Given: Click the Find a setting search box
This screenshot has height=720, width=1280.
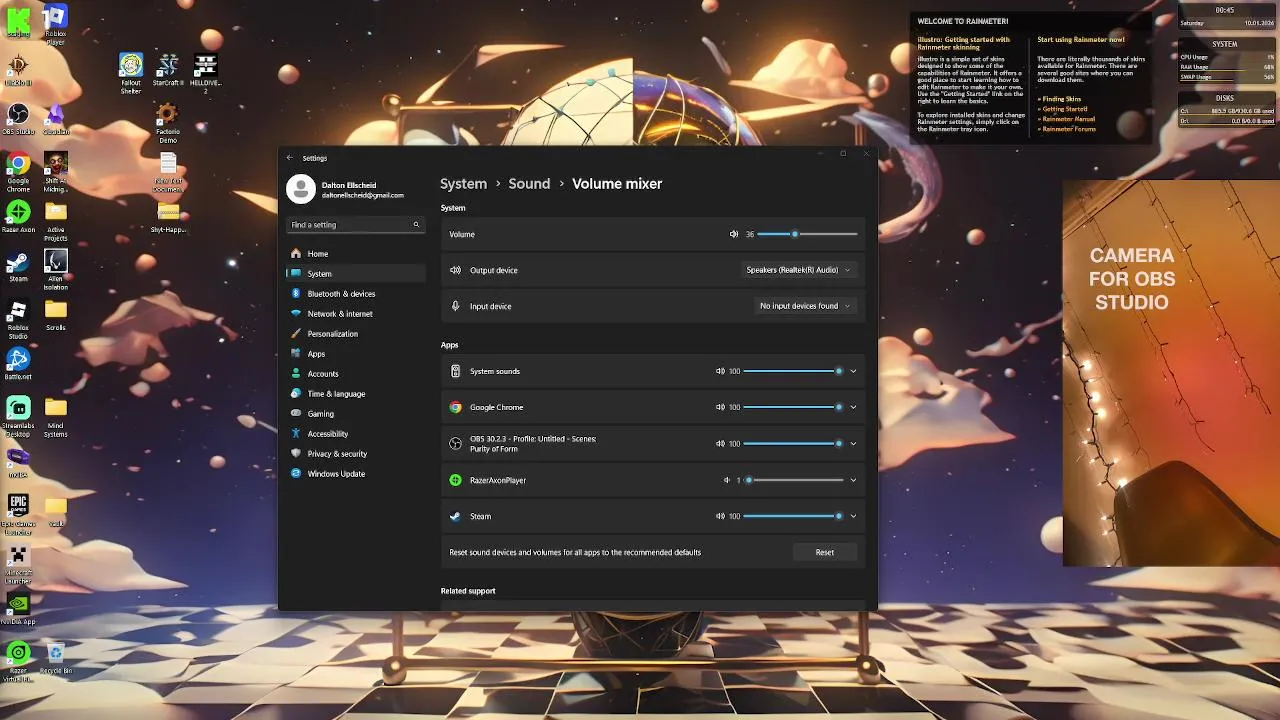Looking at the screenshot, I should click(x=355, y=225).
